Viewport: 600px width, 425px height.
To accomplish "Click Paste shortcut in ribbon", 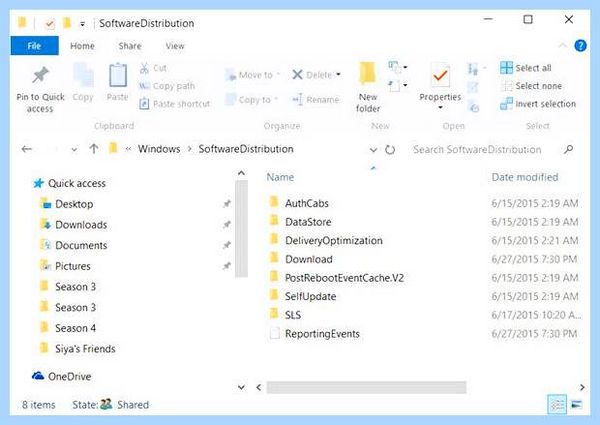I will (174, 104).
